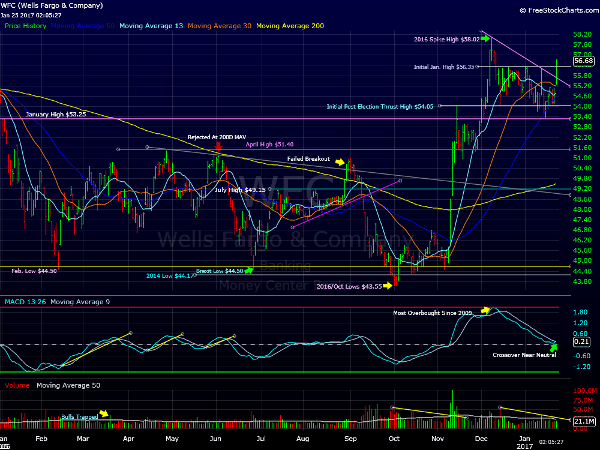
Task: Click the -1.20 value on MACD axis
Action: click(x=581, y=367)
